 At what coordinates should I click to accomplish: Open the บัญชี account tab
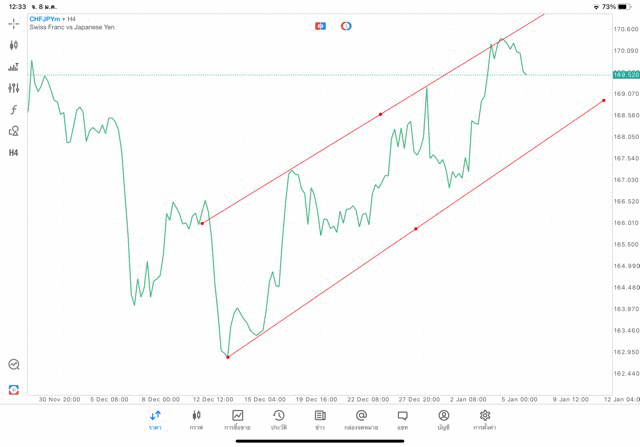point(443,420)
